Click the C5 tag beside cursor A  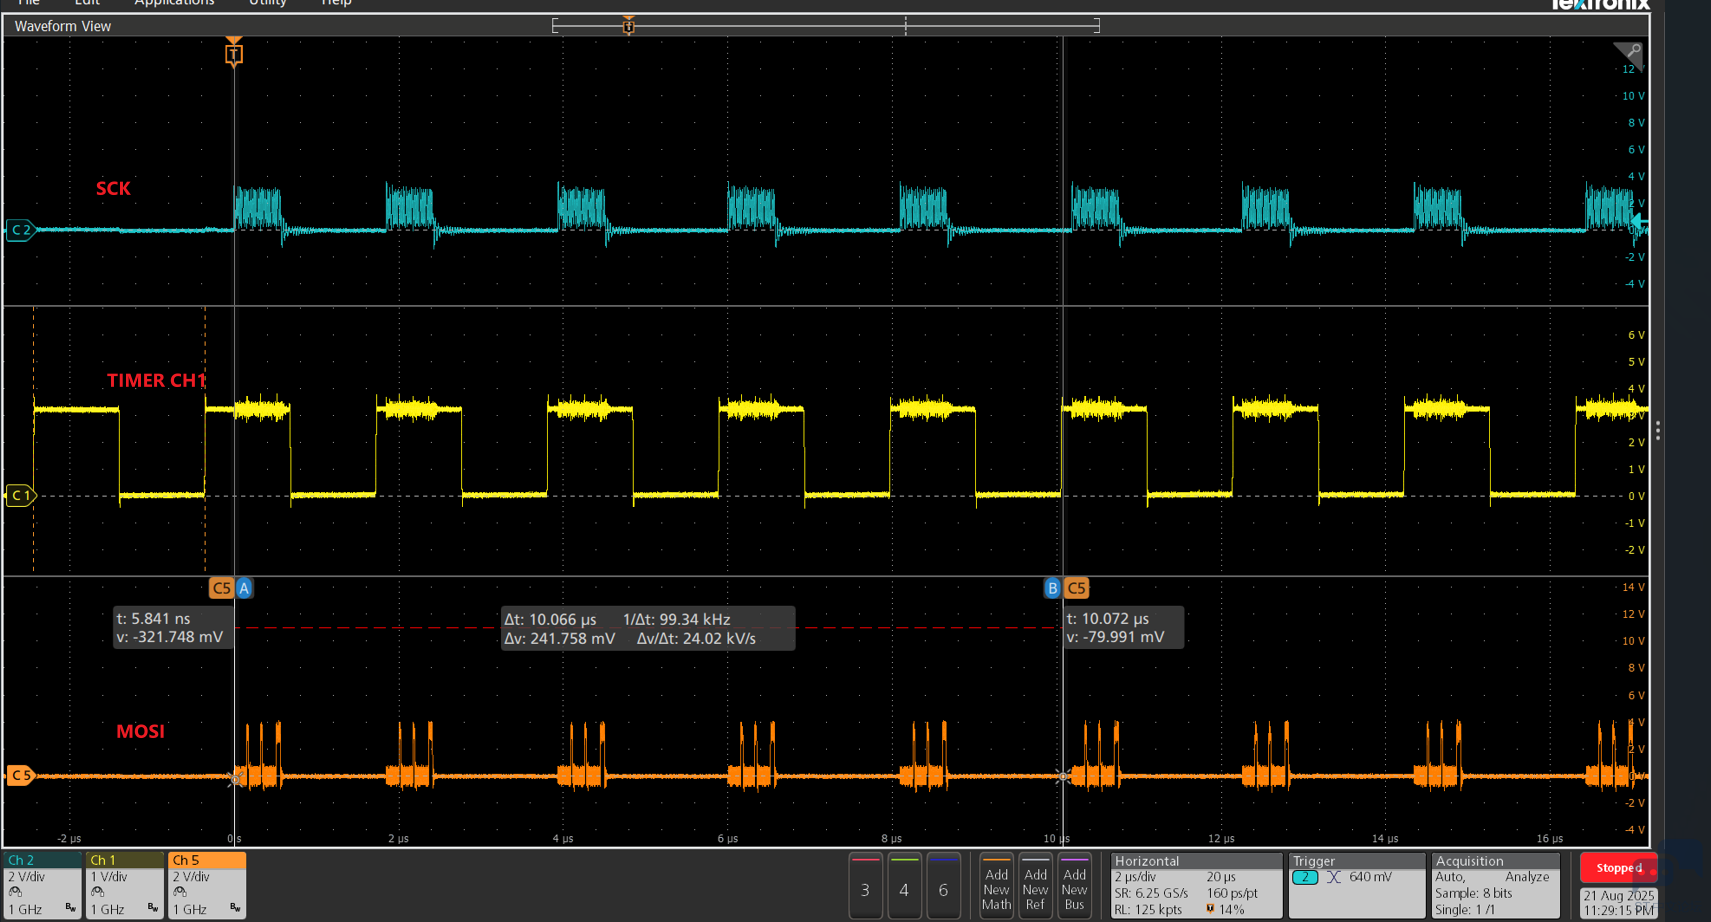(x=221, y=588)
